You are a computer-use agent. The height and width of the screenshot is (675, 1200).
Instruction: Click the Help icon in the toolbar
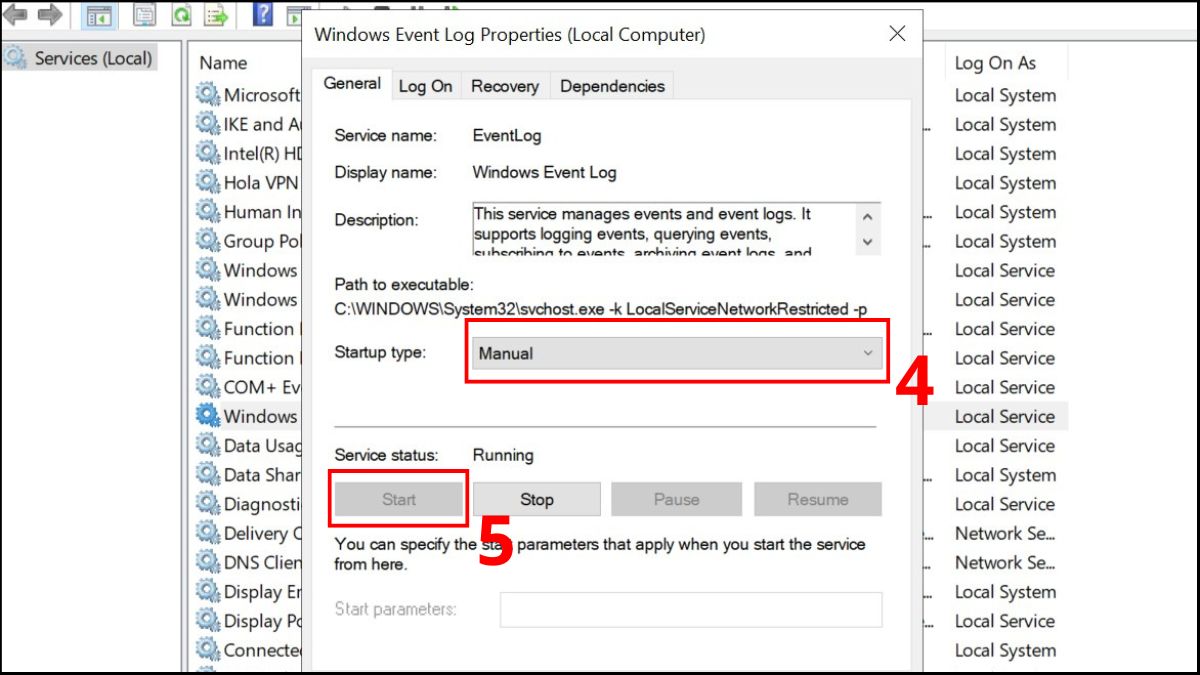262,15
